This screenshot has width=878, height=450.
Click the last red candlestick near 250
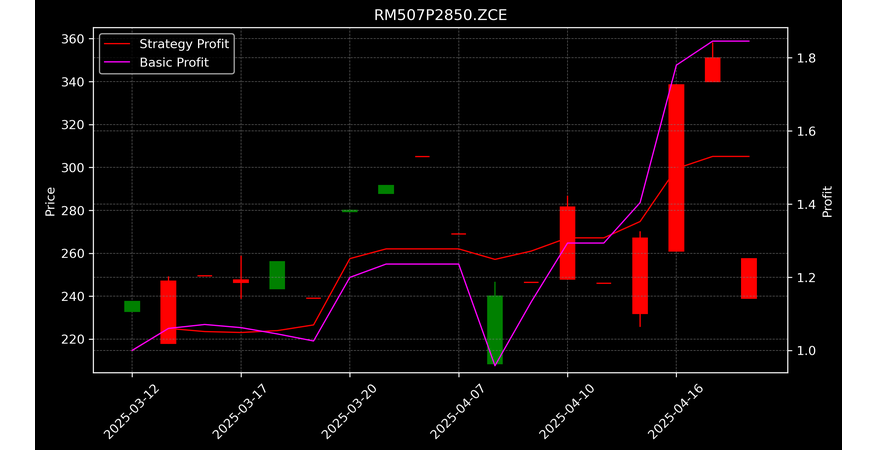click(x=749, y=278)
